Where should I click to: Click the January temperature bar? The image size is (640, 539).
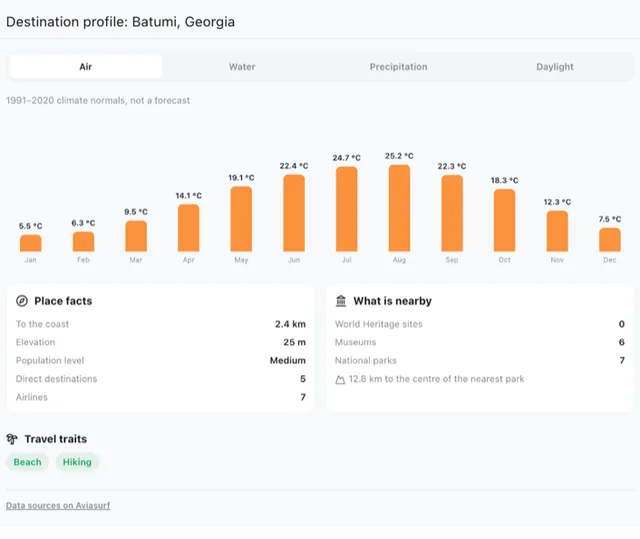pos(31,243)
